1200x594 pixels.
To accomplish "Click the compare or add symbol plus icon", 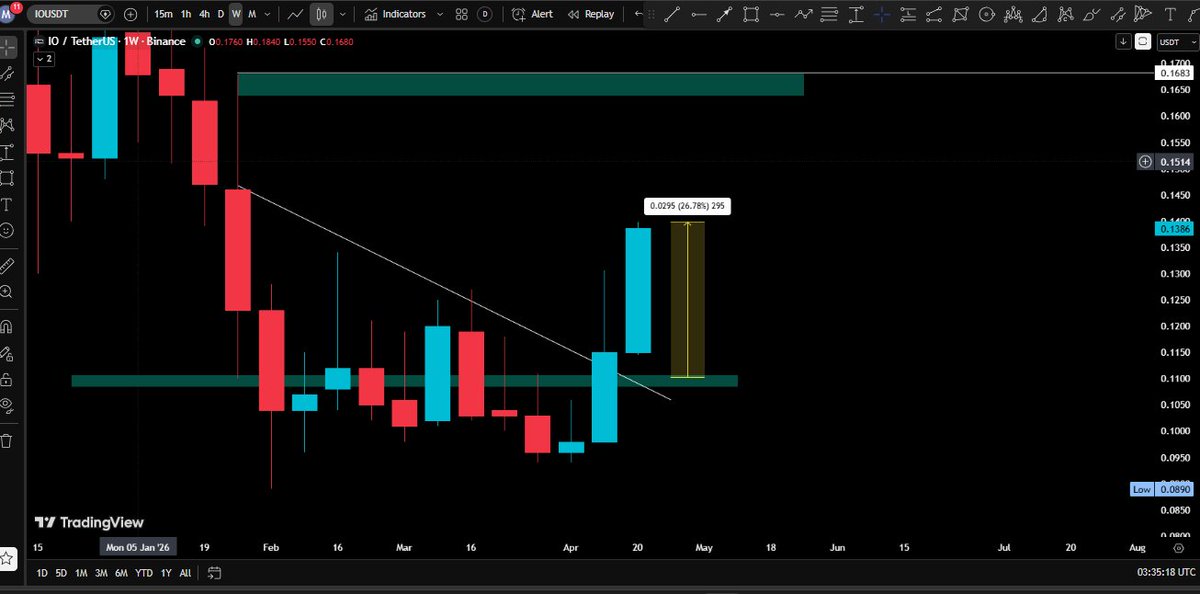I will (x=132, y=14).
